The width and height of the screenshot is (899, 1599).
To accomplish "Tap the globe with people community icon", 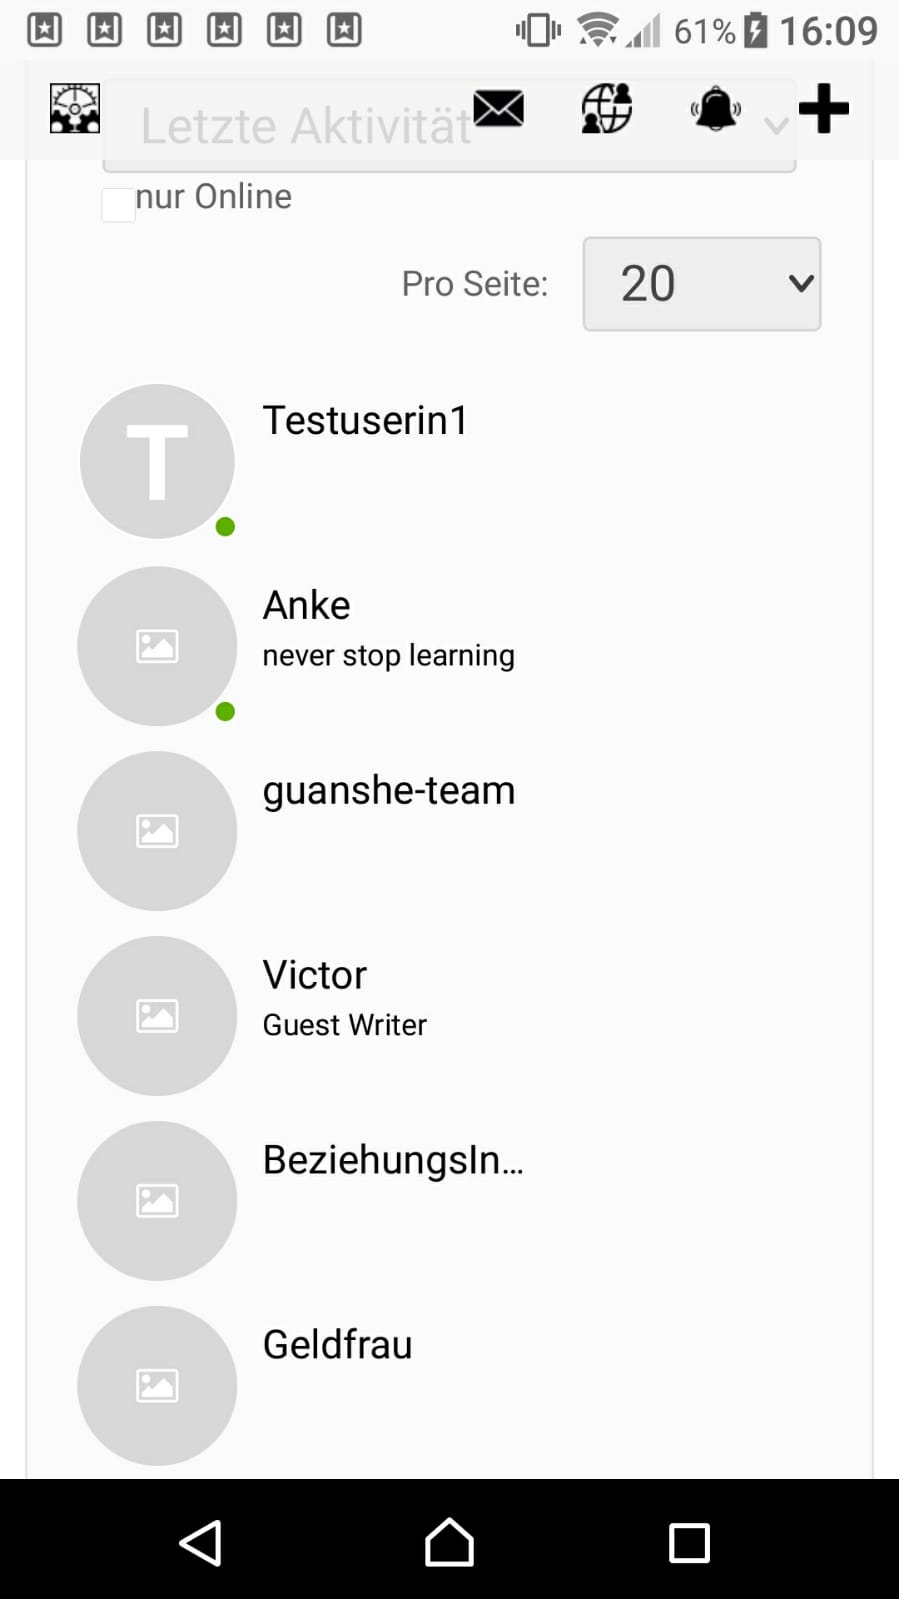I will point(606,108).
